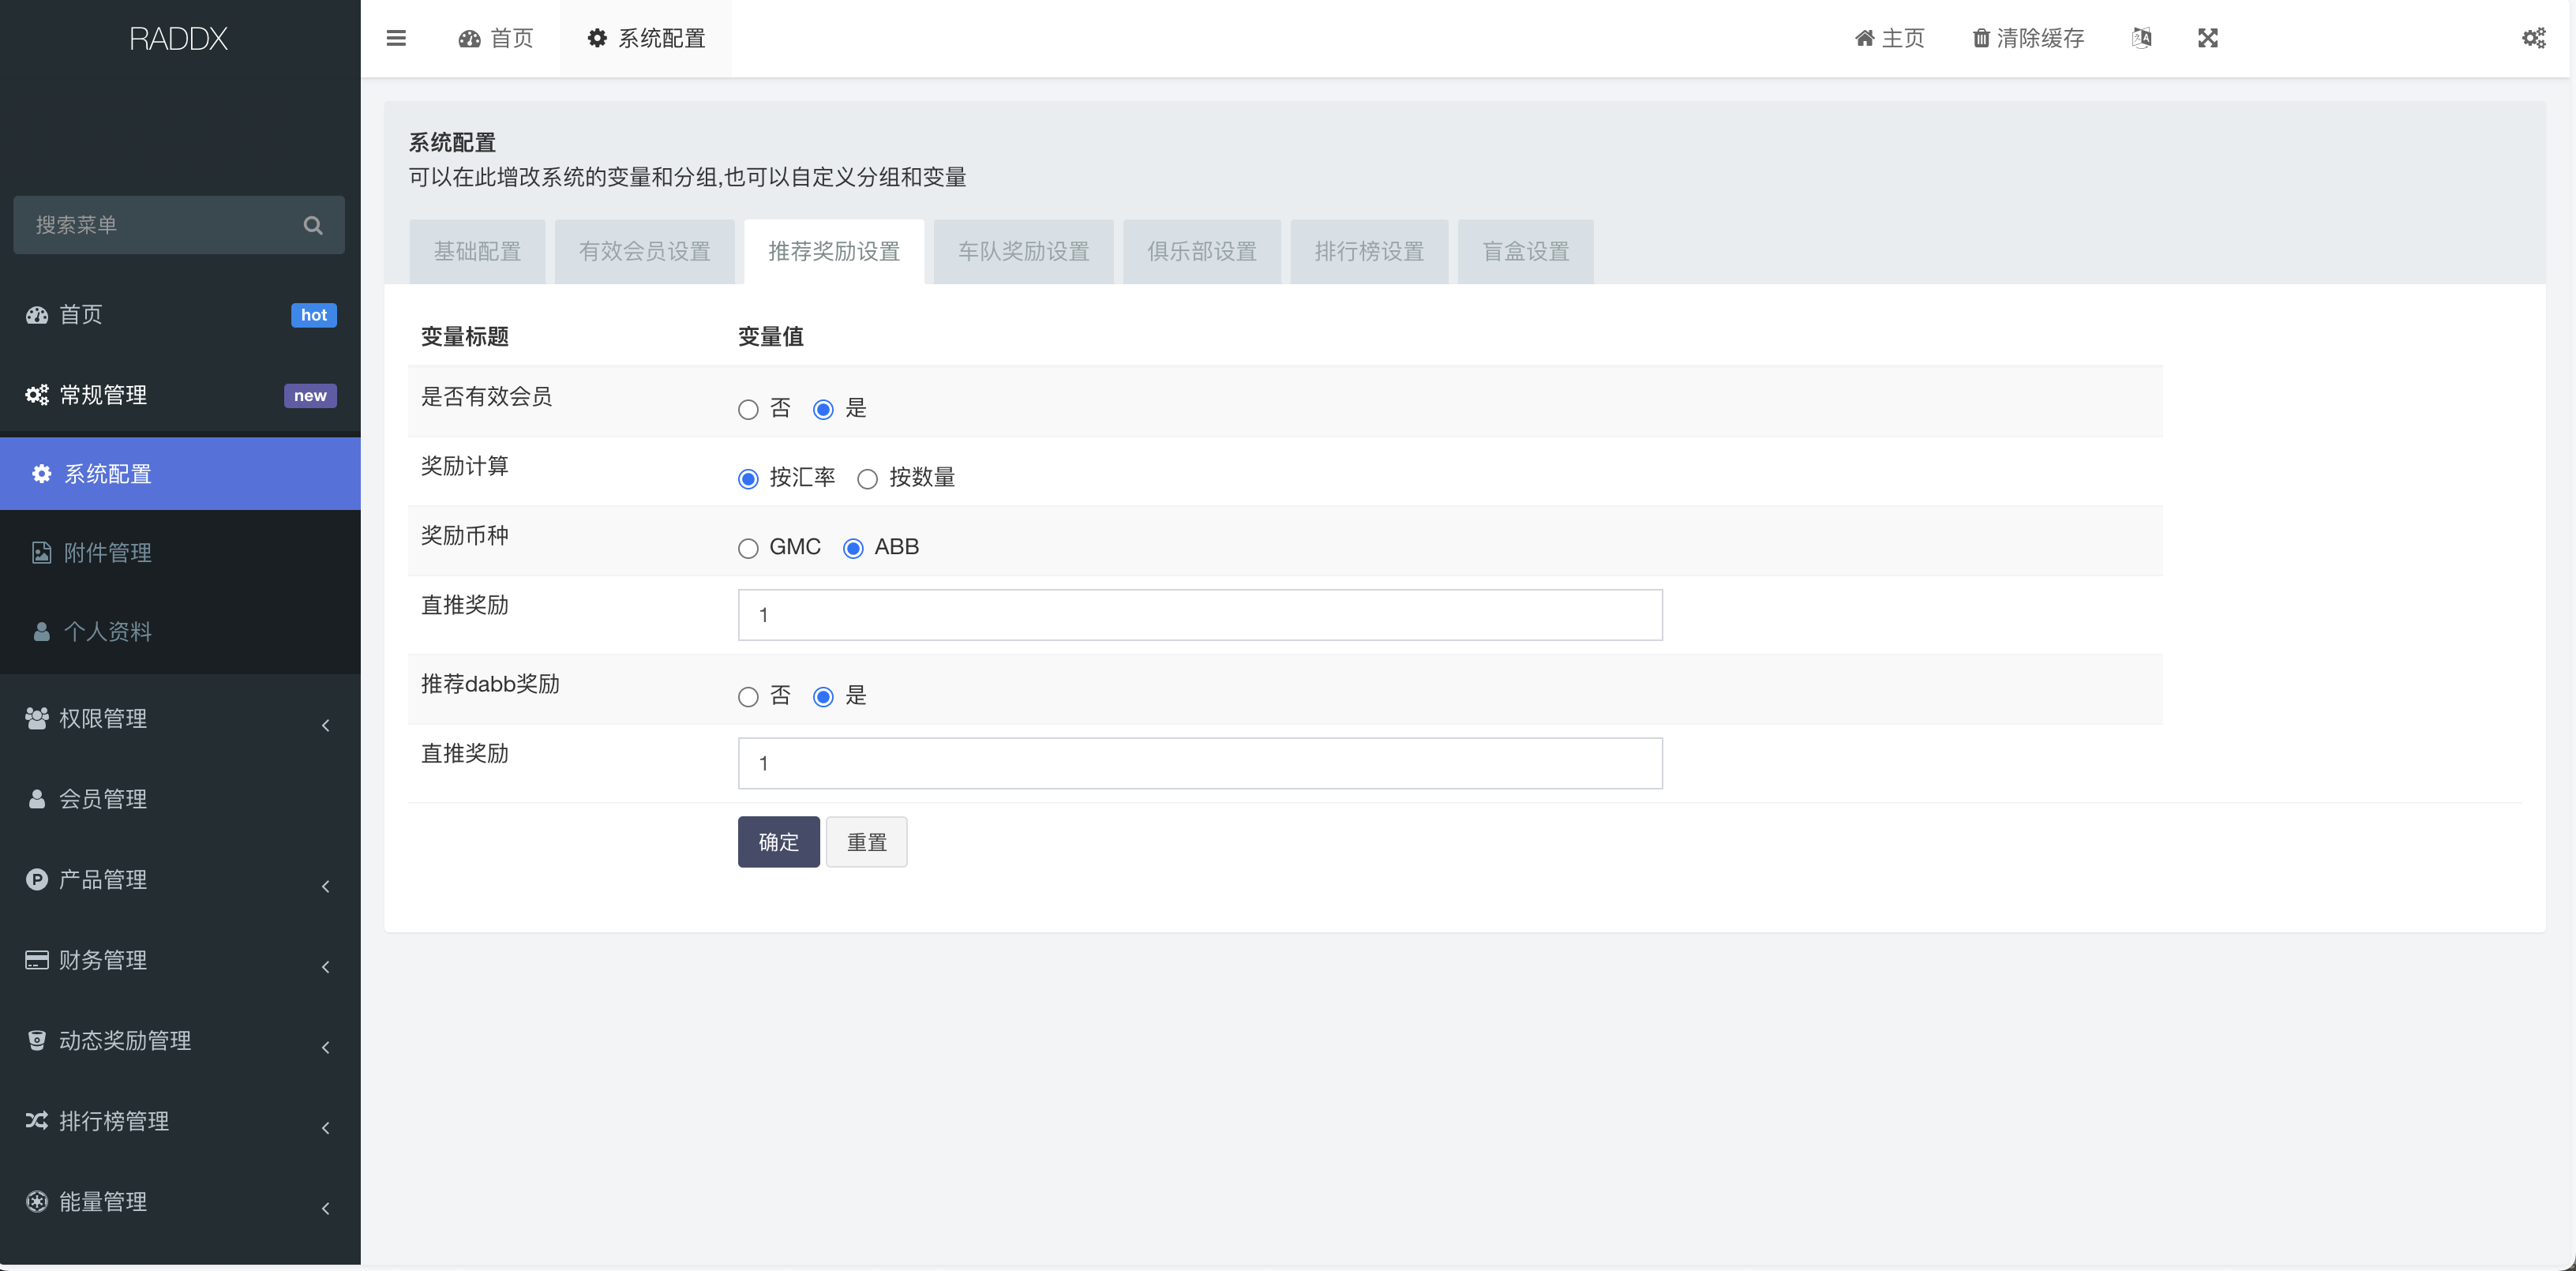Toggle fullscreen mode icon
Screen dimensions: 2576x1271
[x=2209, y=38]
